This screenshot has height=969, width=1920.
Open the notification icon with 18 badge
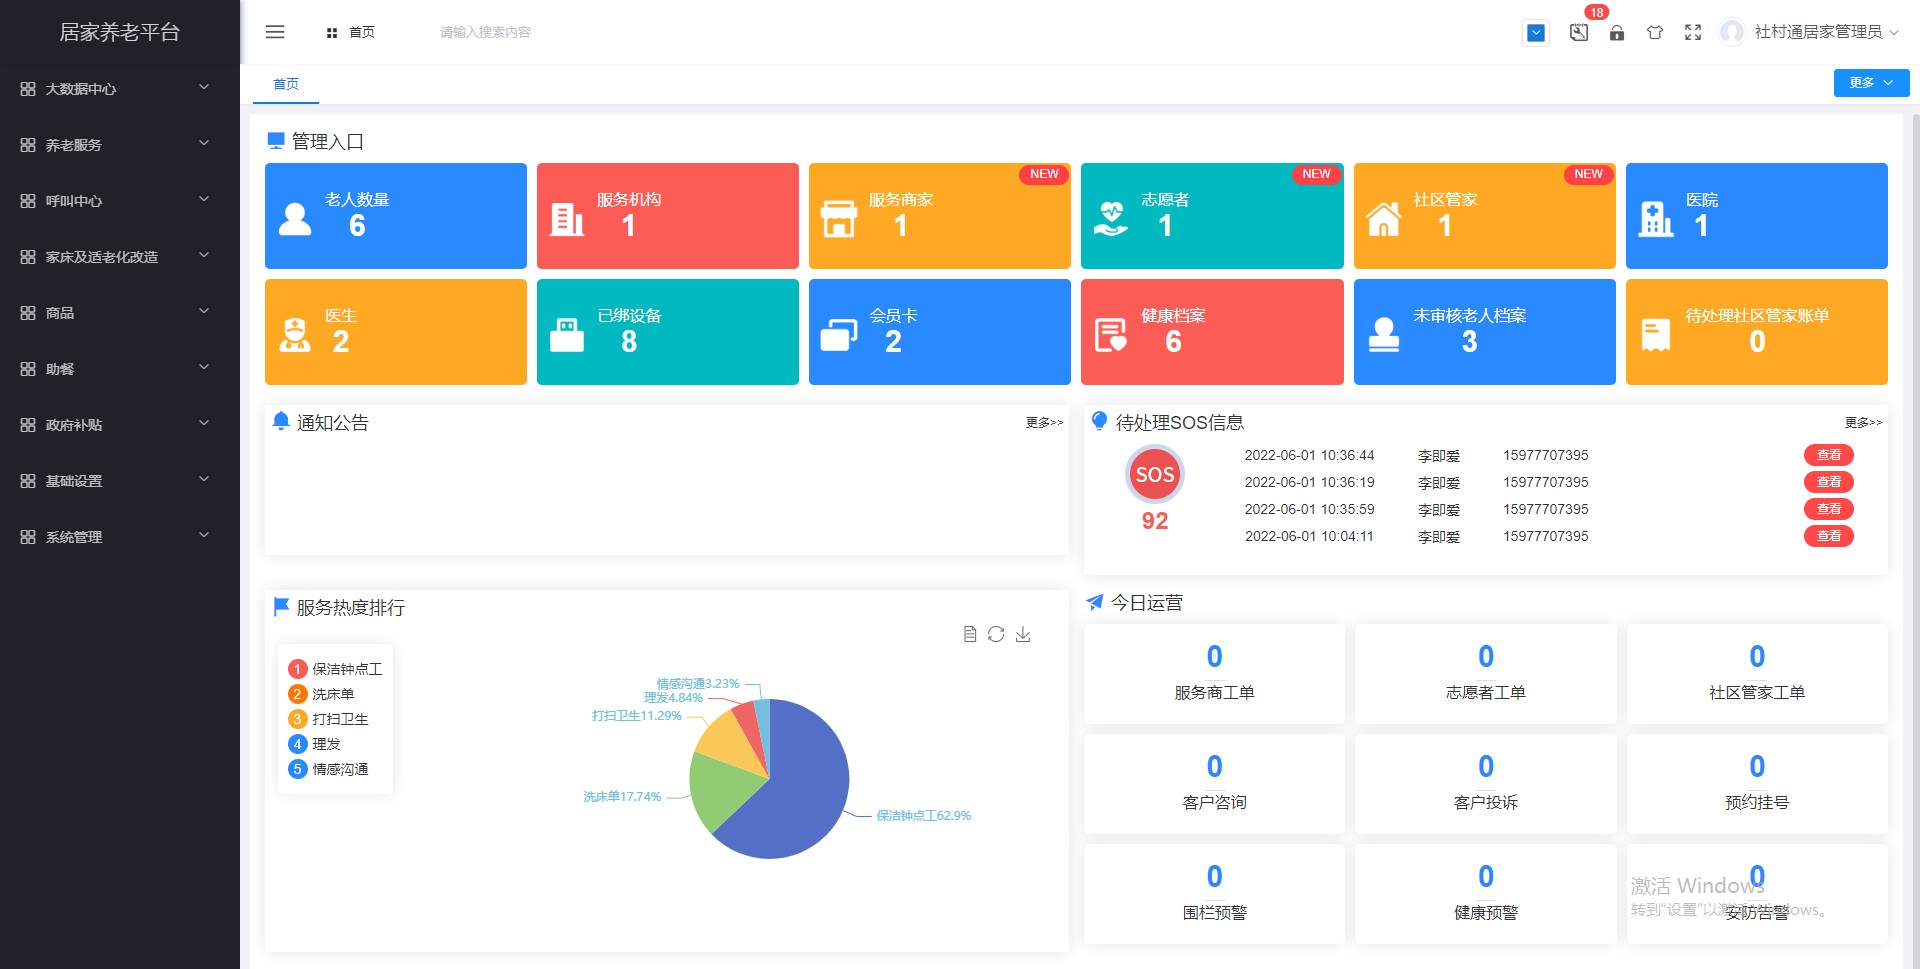1579,32
